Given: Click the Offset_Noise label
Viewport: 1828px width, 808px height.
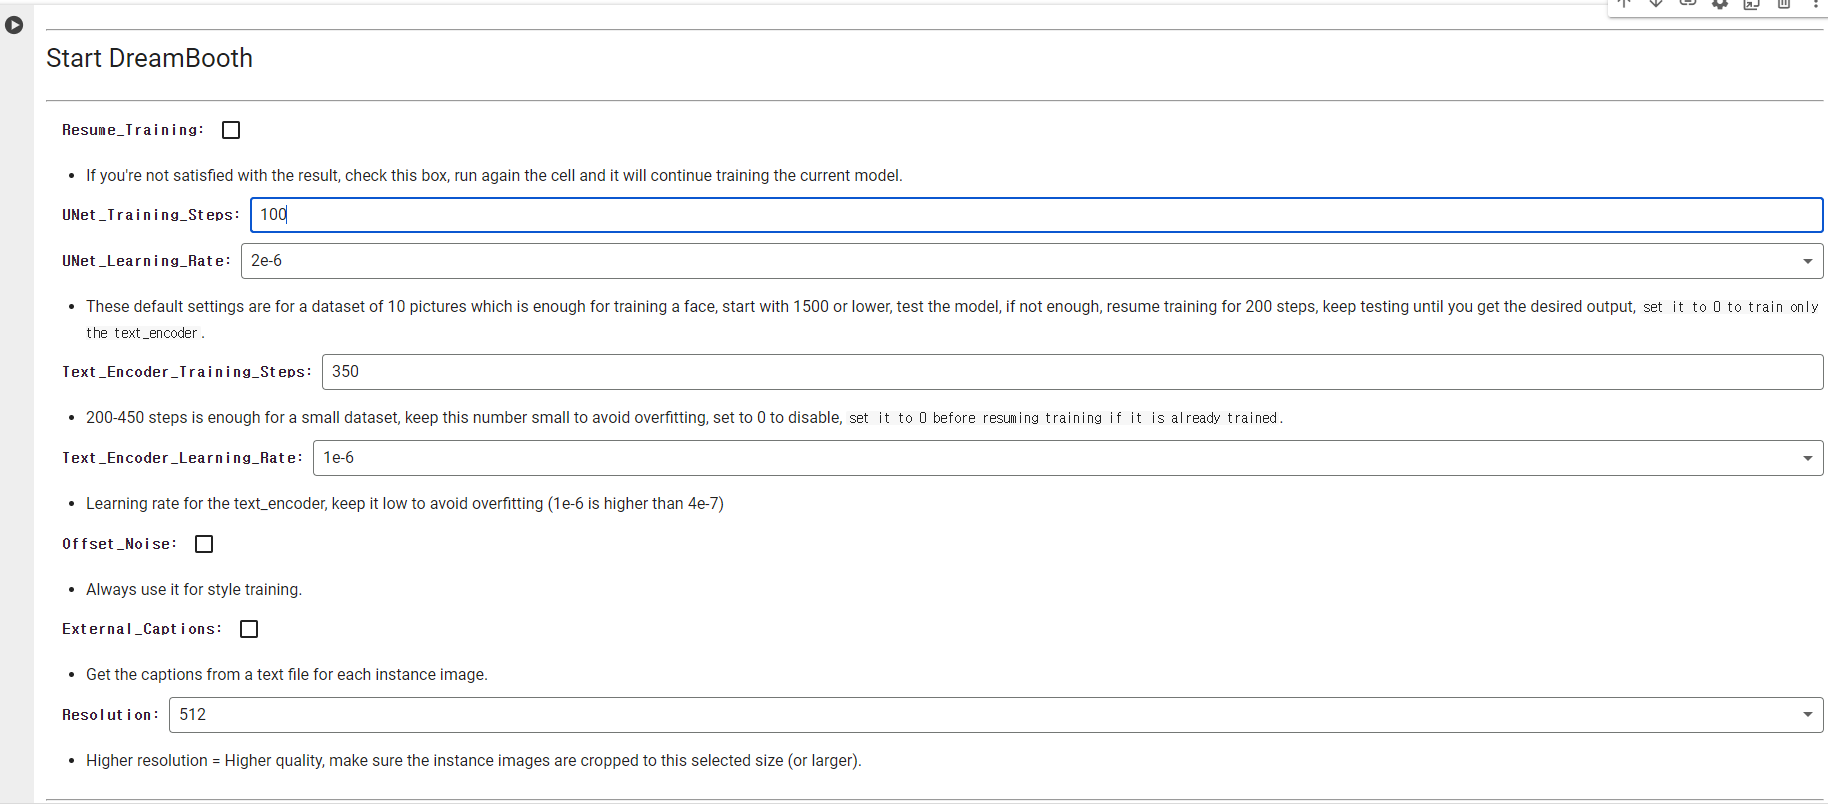Looking at the screenshot, I should coord(120,544).
